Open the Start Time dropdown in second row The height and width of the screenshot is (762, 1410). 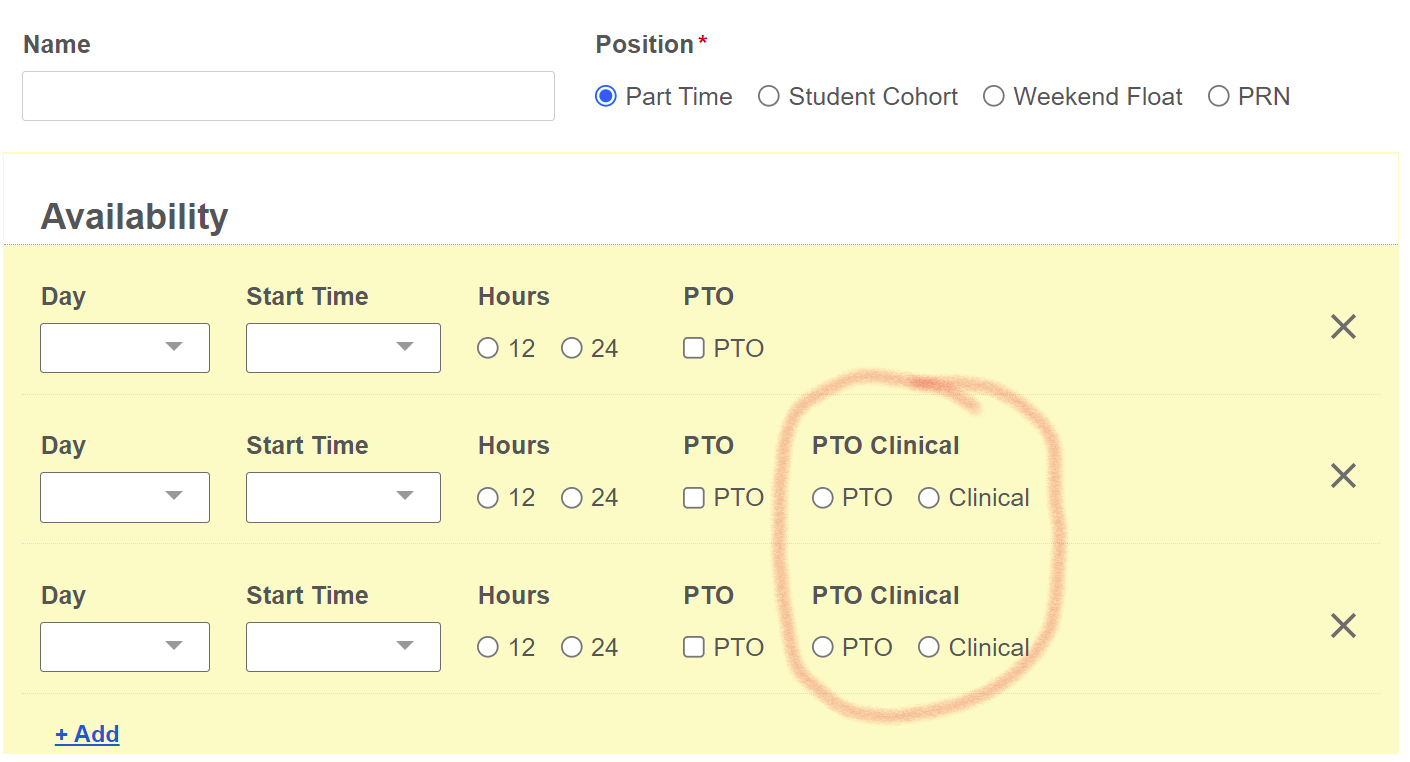tap(343, 497)
